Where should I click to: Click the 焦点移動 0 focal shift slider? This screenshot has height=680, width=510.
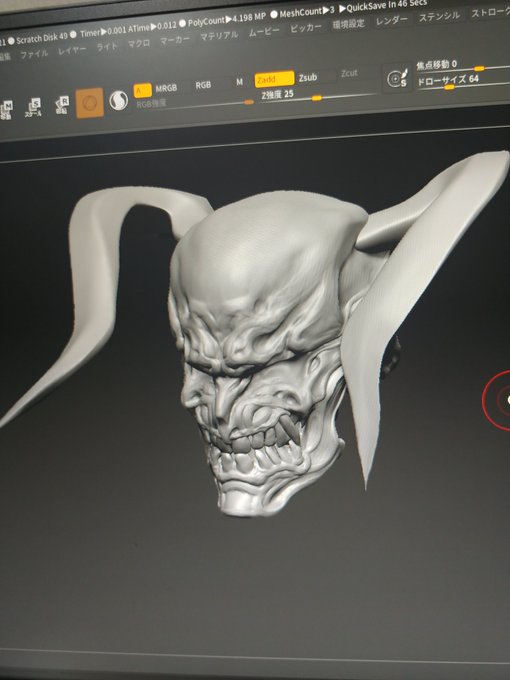(463, 66)
